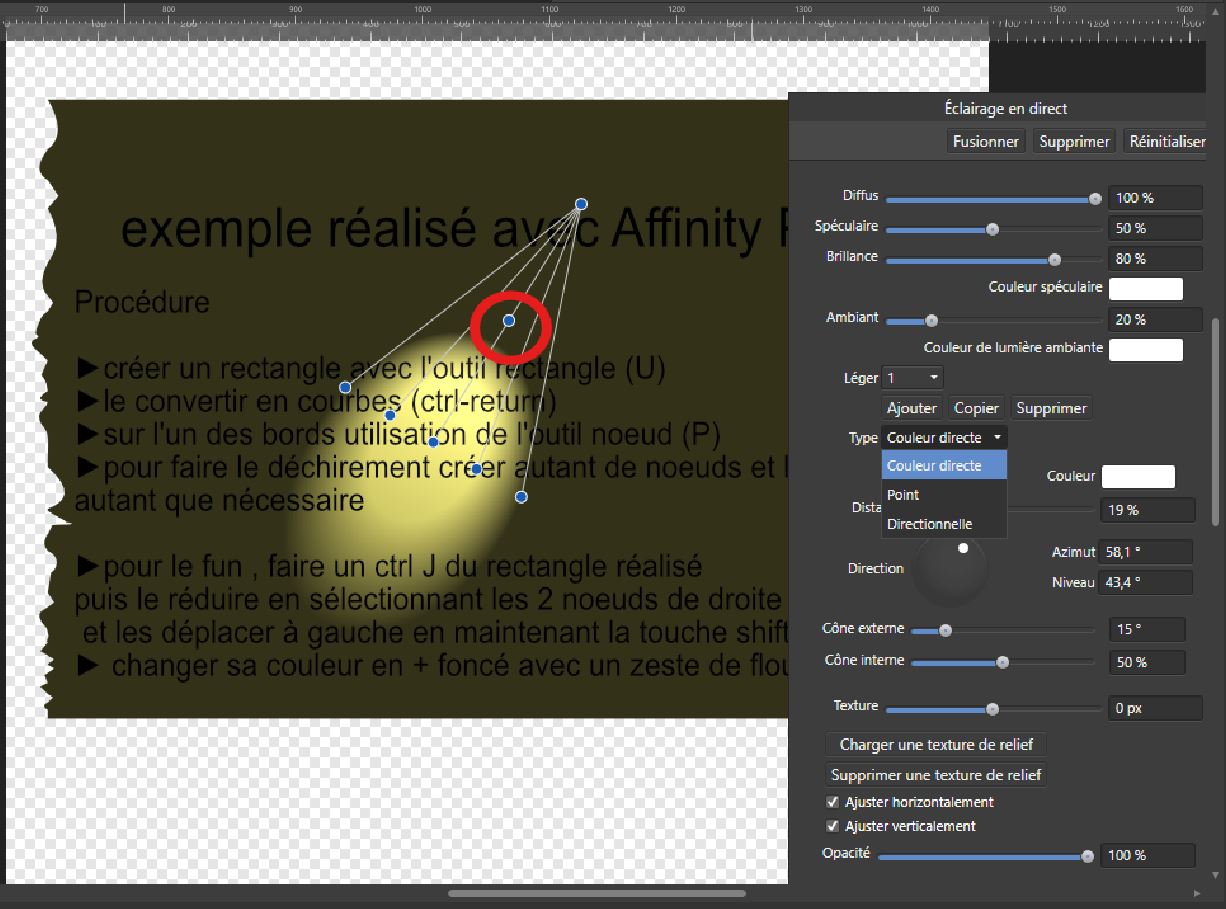Select highlighted Couleur directe in list
This screenshot has height=909, width=1226.
pyautogui.click(x=944, y=465)
